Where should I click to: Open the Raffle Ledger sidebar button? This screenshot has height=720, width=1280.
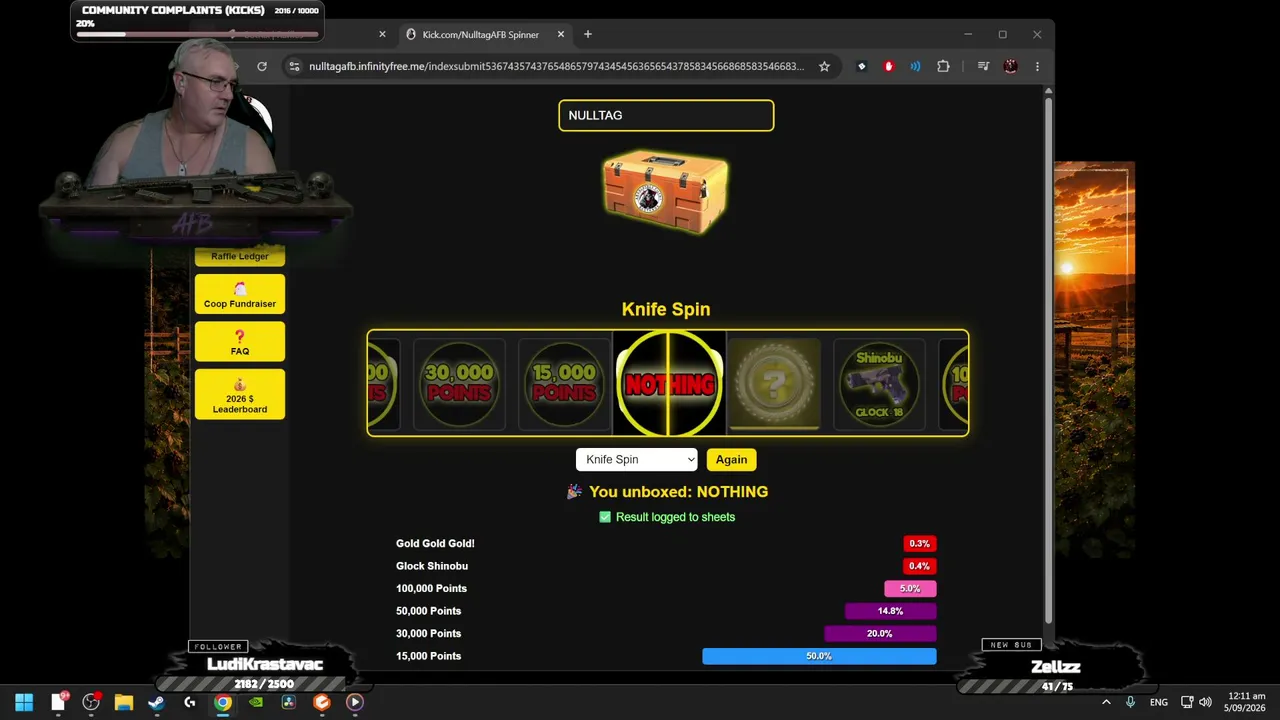point(240,255)
